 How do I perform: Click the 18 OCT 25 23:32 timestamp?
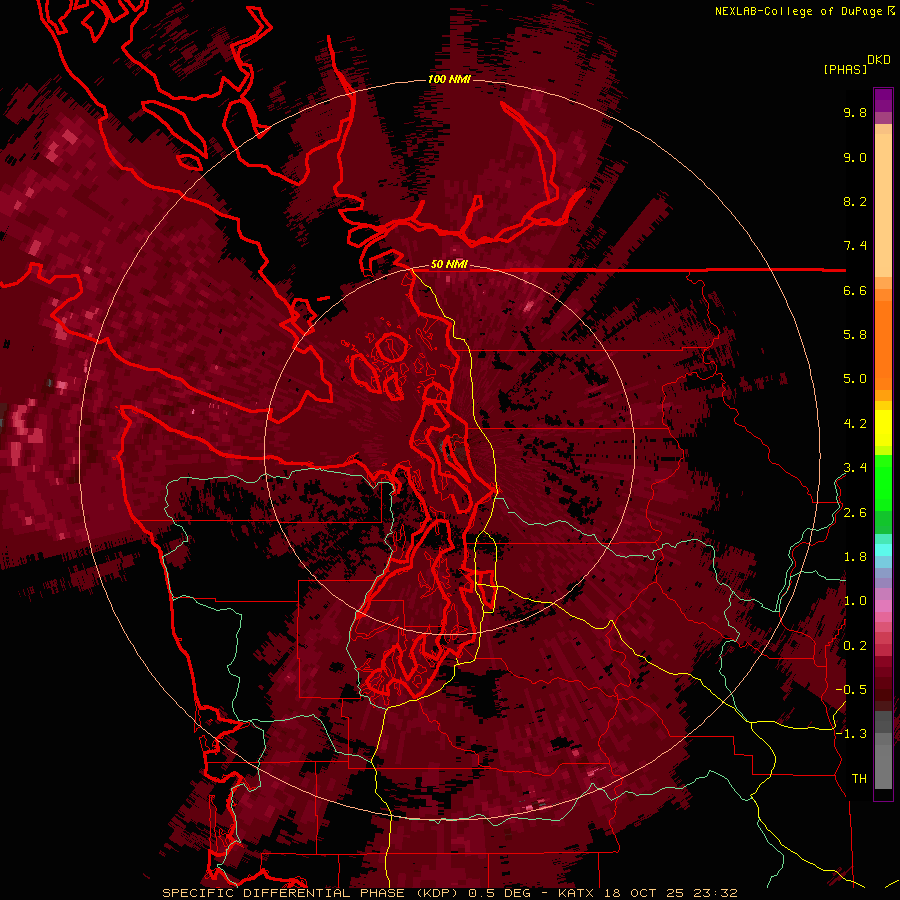click(670, 893)
